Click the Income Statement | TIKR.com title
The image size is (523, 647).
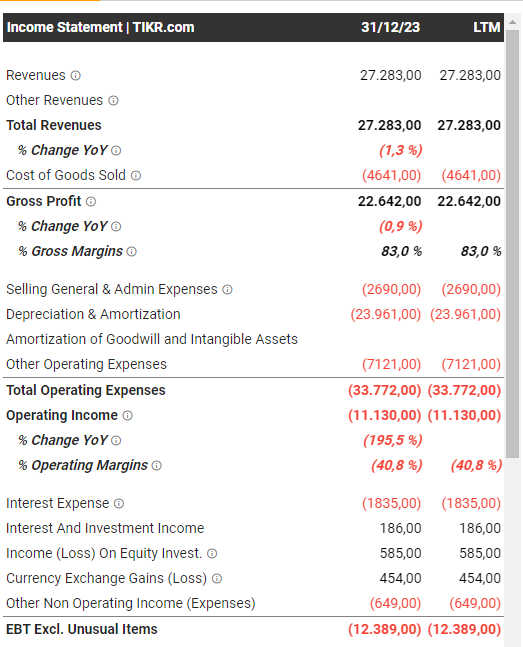[100, 27]
